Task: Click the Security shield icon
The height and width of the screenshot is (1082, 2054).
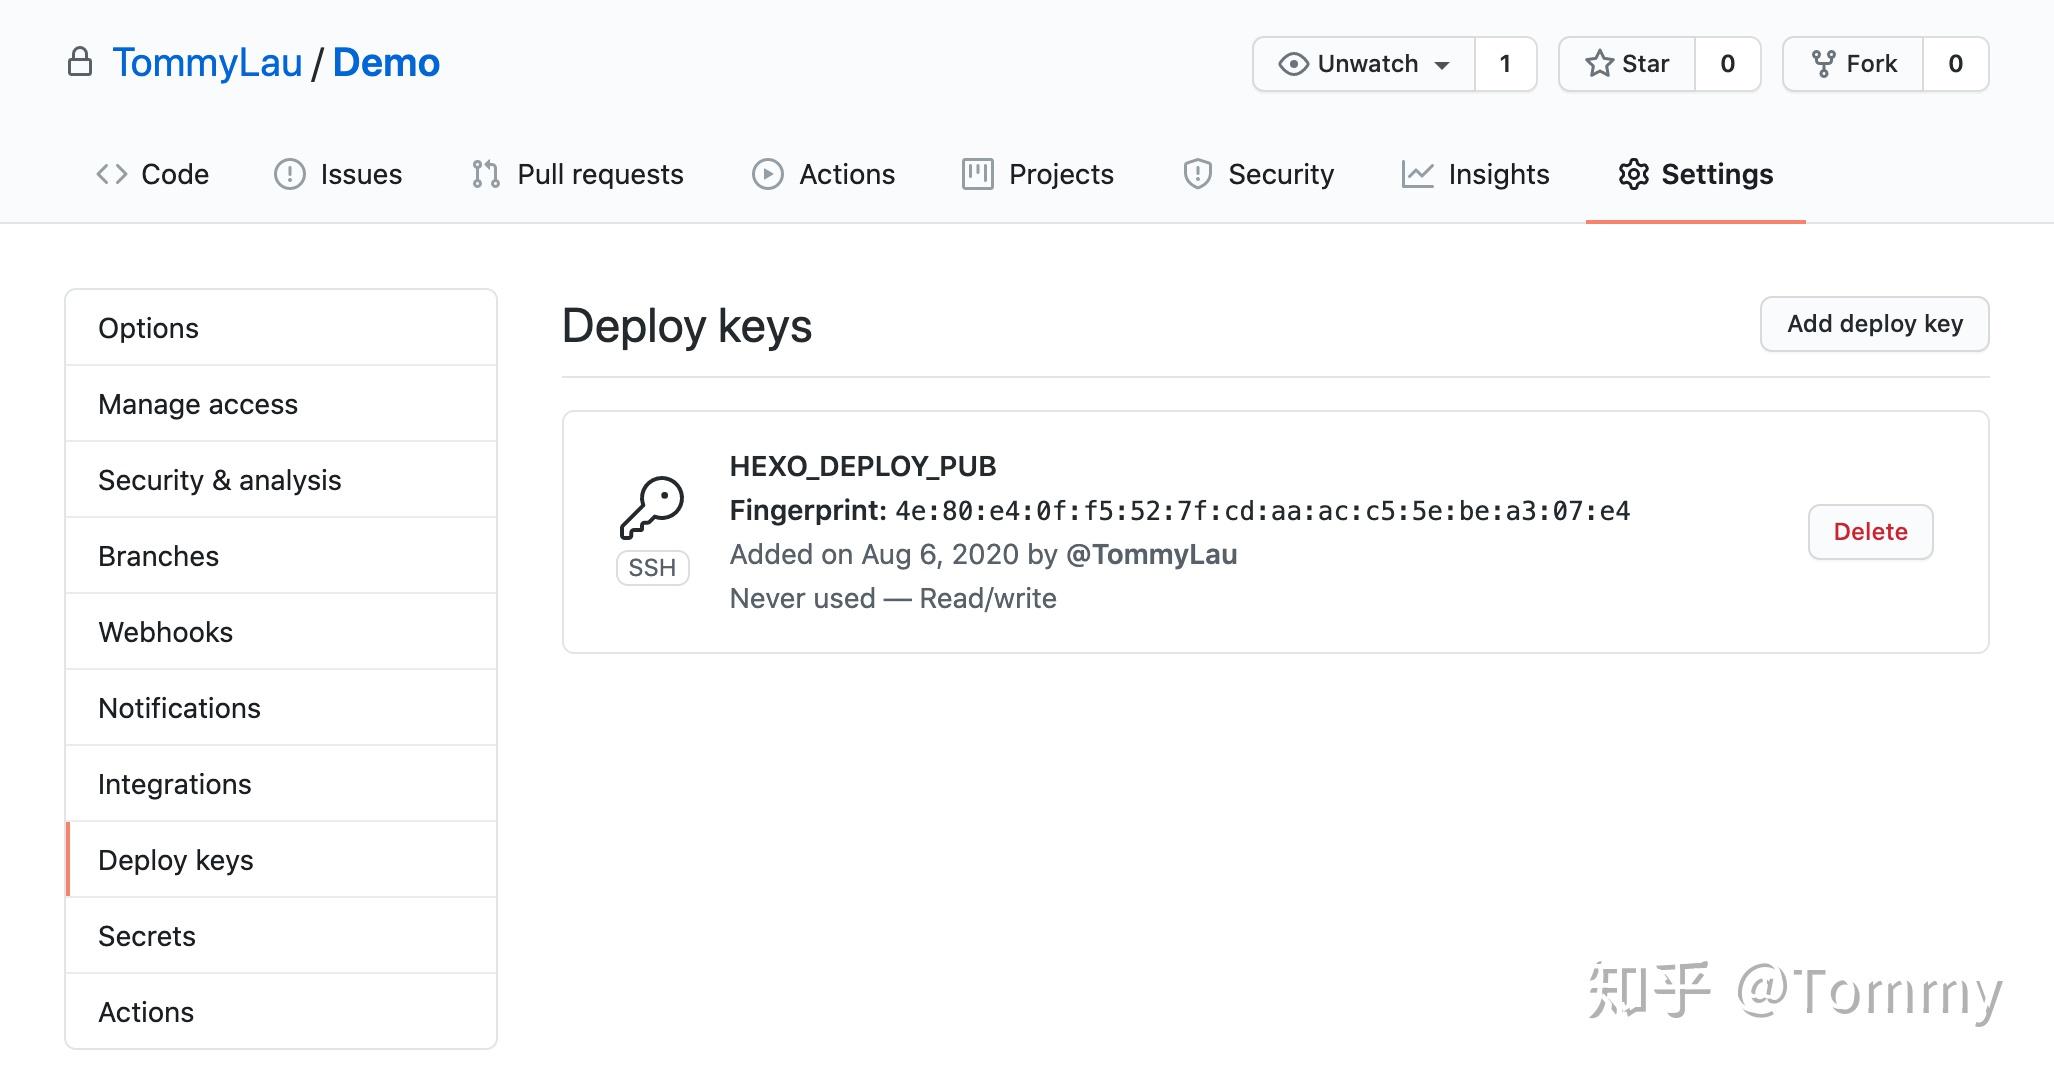Action: (1199, 173)
